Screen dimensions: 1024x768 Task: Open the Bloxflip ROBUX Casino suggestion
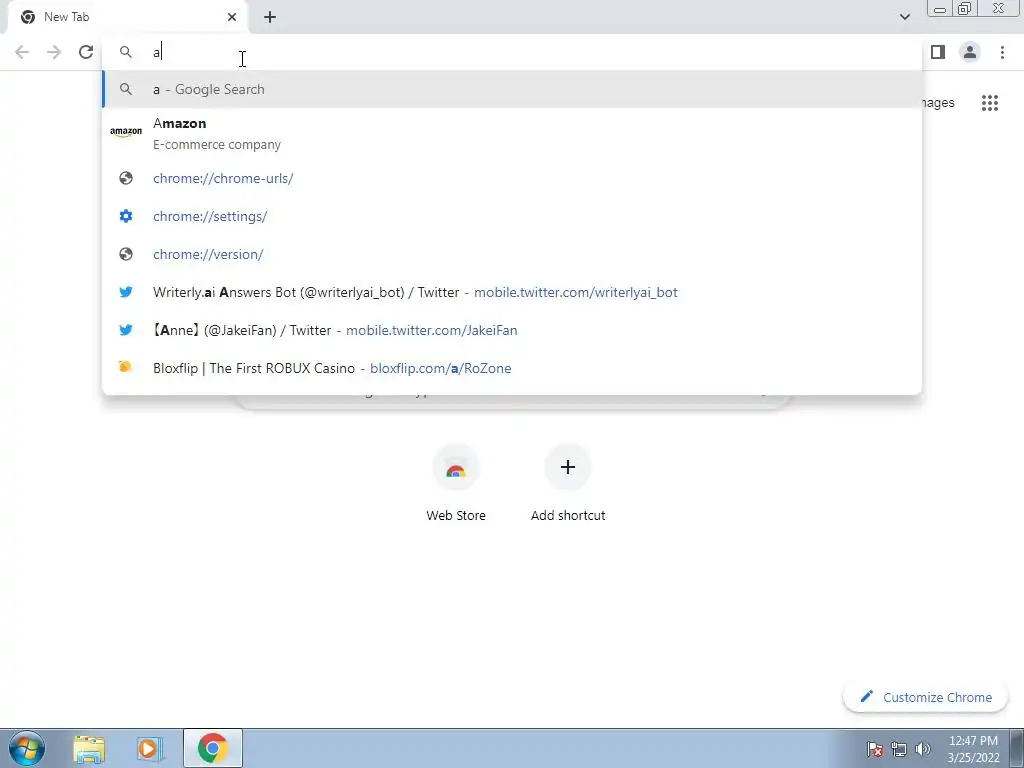click(512, 368)
